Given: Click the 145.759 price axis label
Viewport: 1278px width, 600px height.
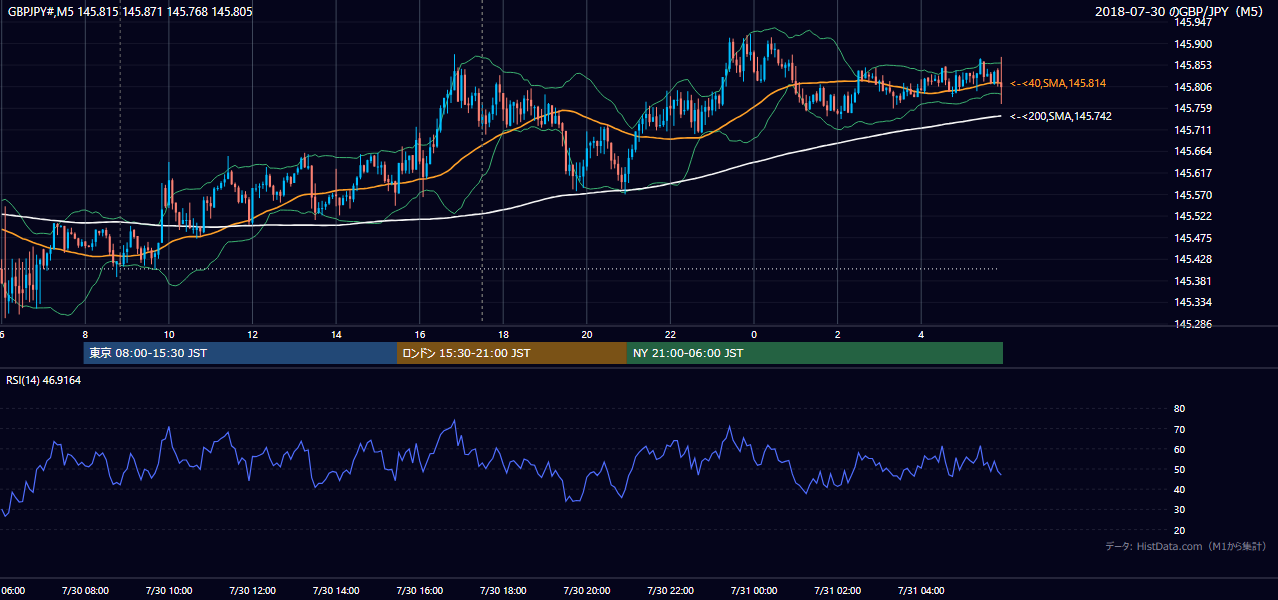Looking at the screenshot, I should [1192, 108].
